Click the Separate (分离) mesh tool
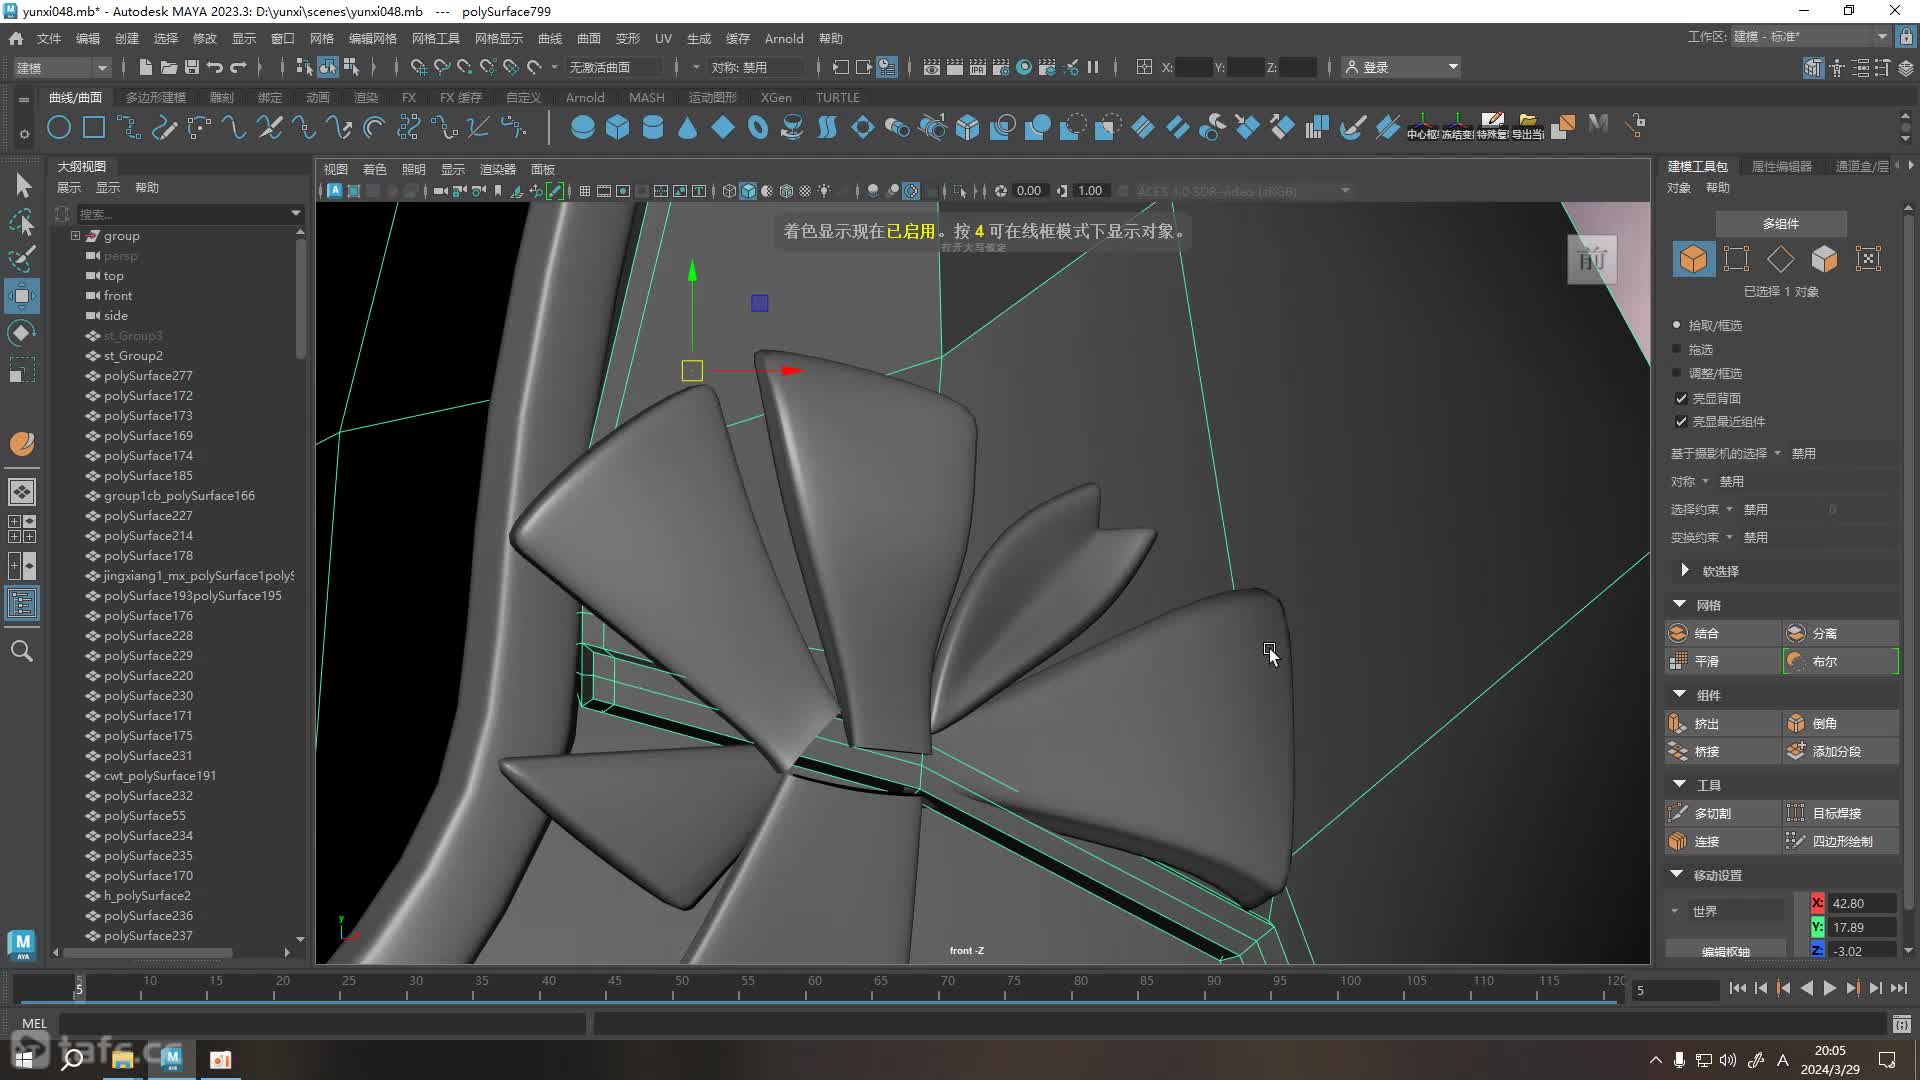Screen dimensions: 1920x1080 pyautogui.click(x=1841, y=633)
